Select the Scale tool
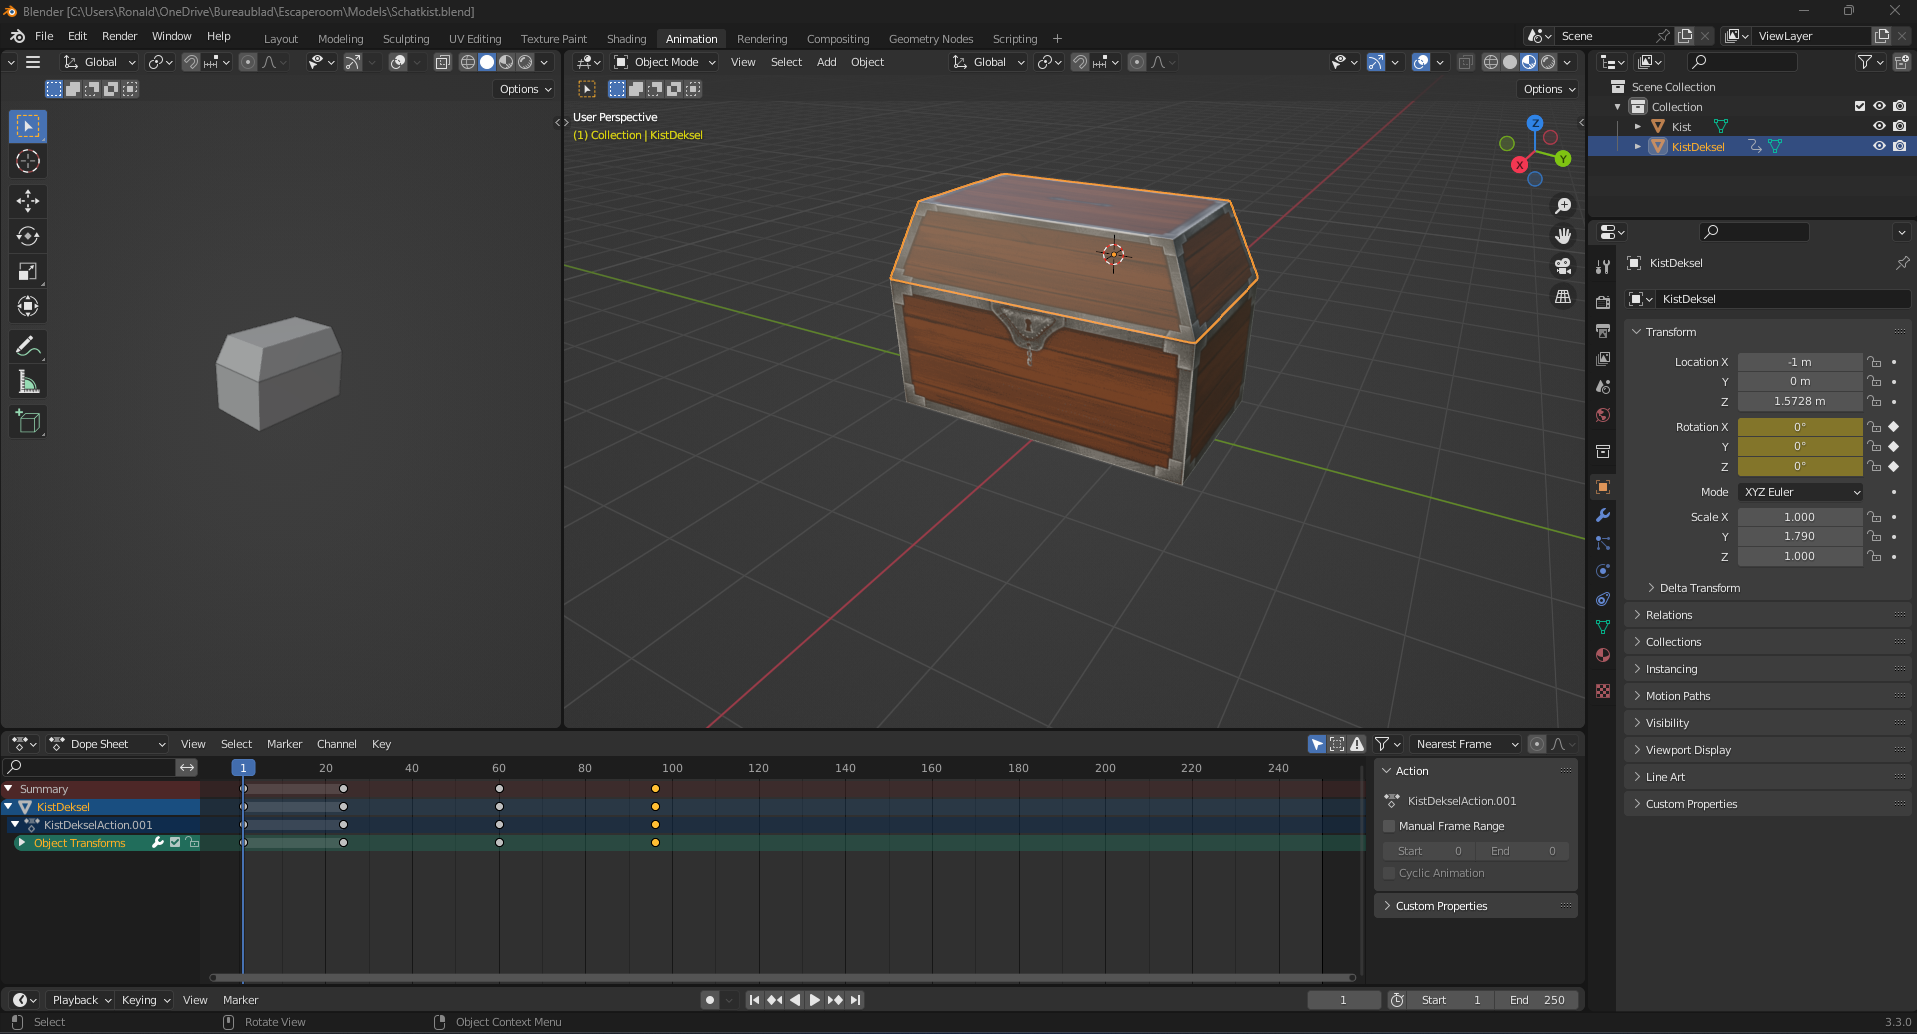This screenshot has height=1034, width=1917. click(28, 271)
